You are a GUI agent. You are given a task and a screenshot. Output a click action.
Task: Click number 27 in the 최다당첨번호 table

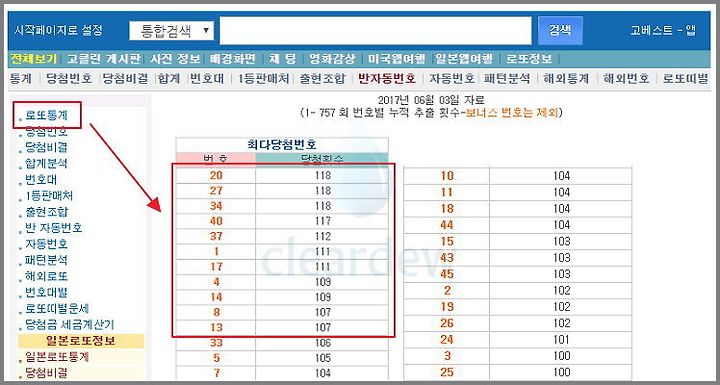pyautogui.click(x=216, y=191)
